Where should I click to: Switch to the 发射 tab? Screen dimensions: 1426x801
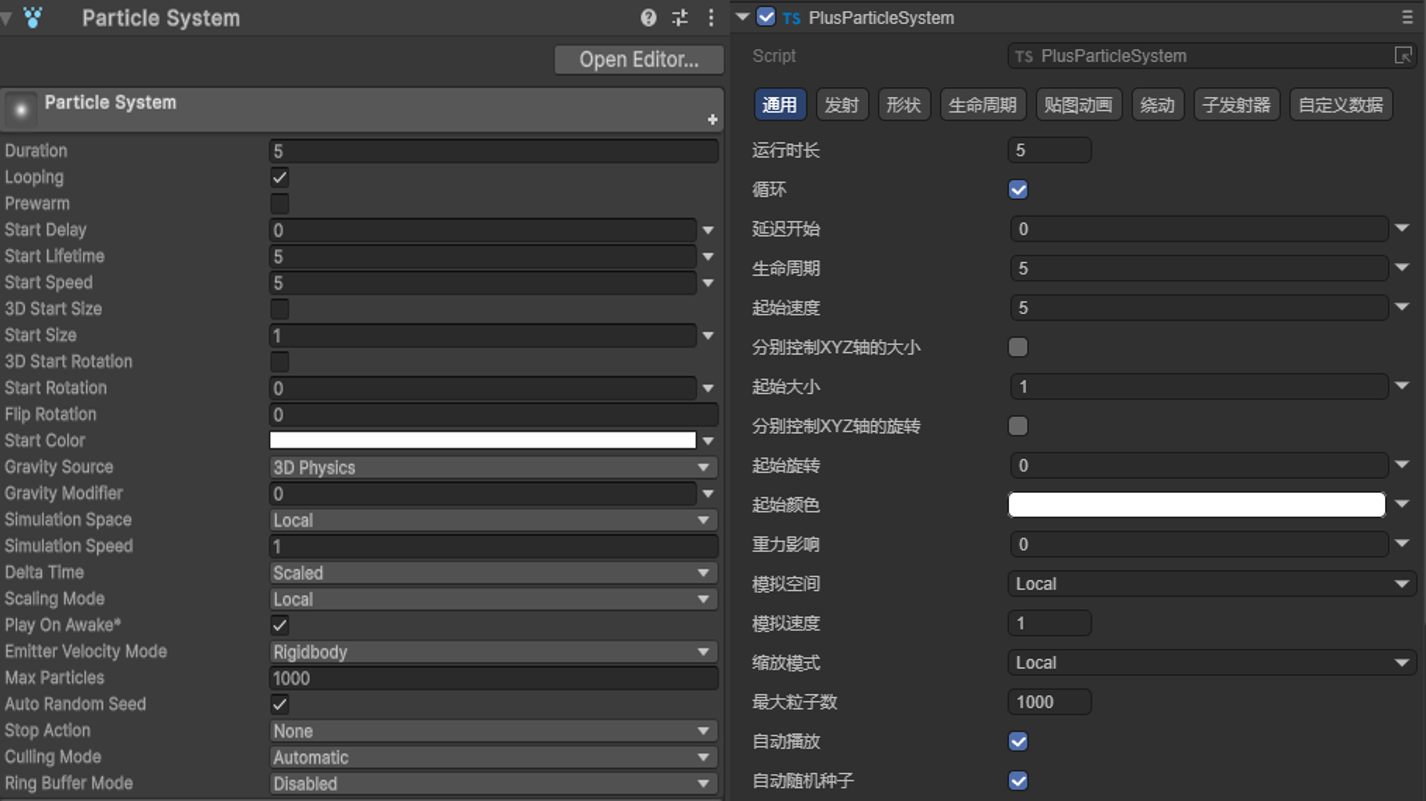(842, 105)
